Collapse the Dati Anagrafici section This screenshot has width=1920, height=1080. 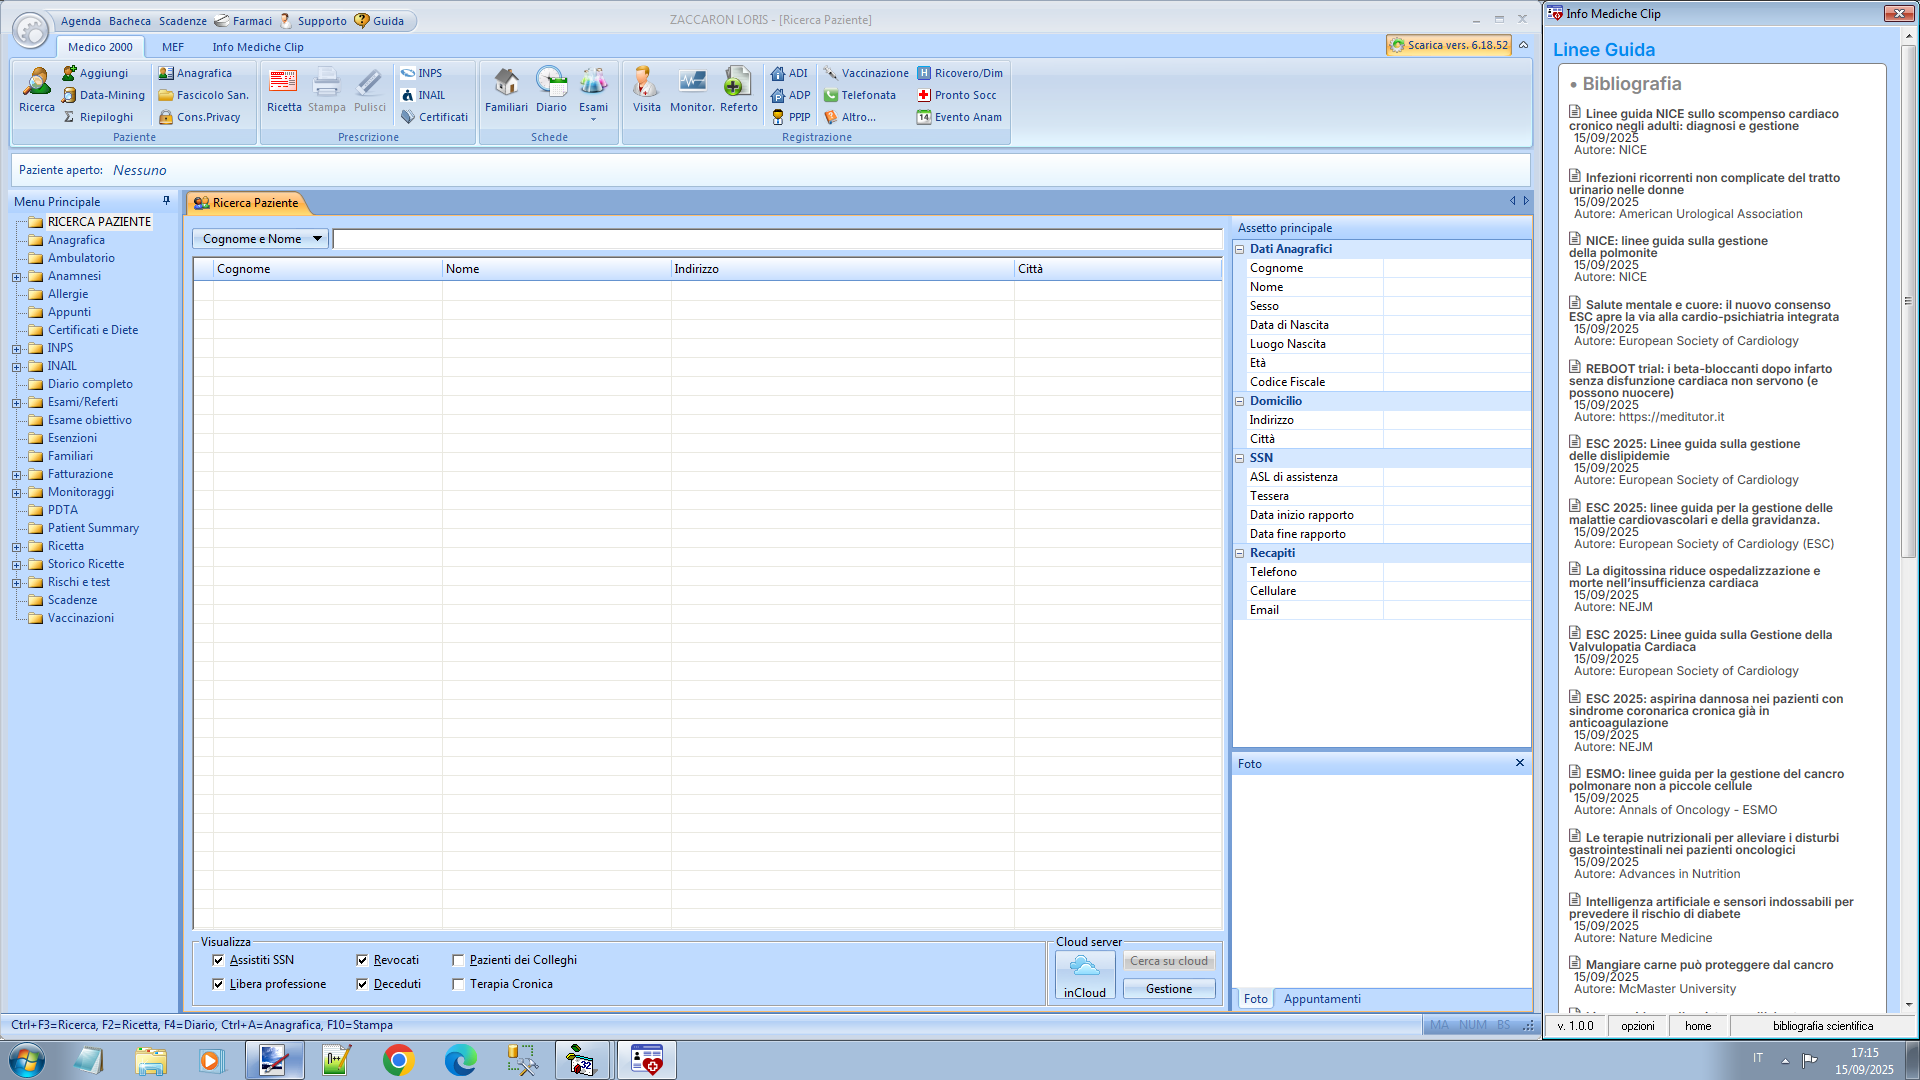(x=1240, y=249)
